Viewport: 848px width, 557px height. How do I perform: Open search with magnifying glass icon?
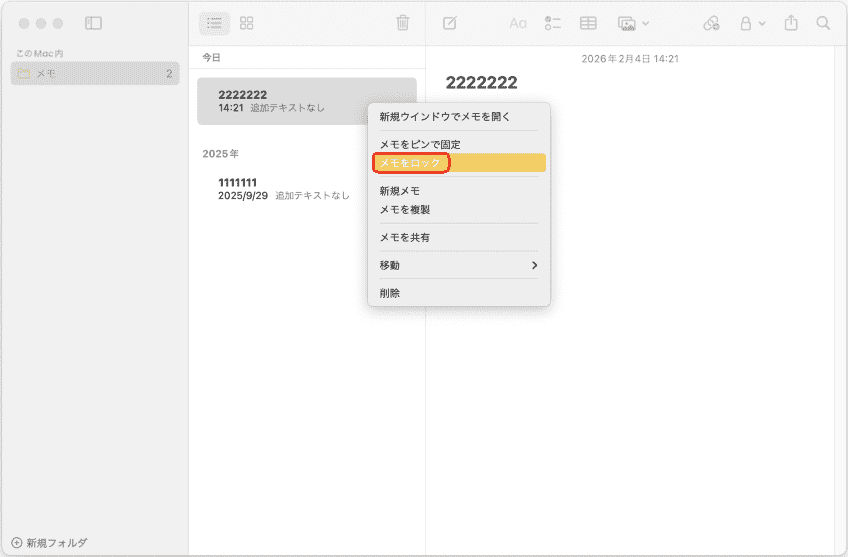pyautogui.click(x=823, y=23)
